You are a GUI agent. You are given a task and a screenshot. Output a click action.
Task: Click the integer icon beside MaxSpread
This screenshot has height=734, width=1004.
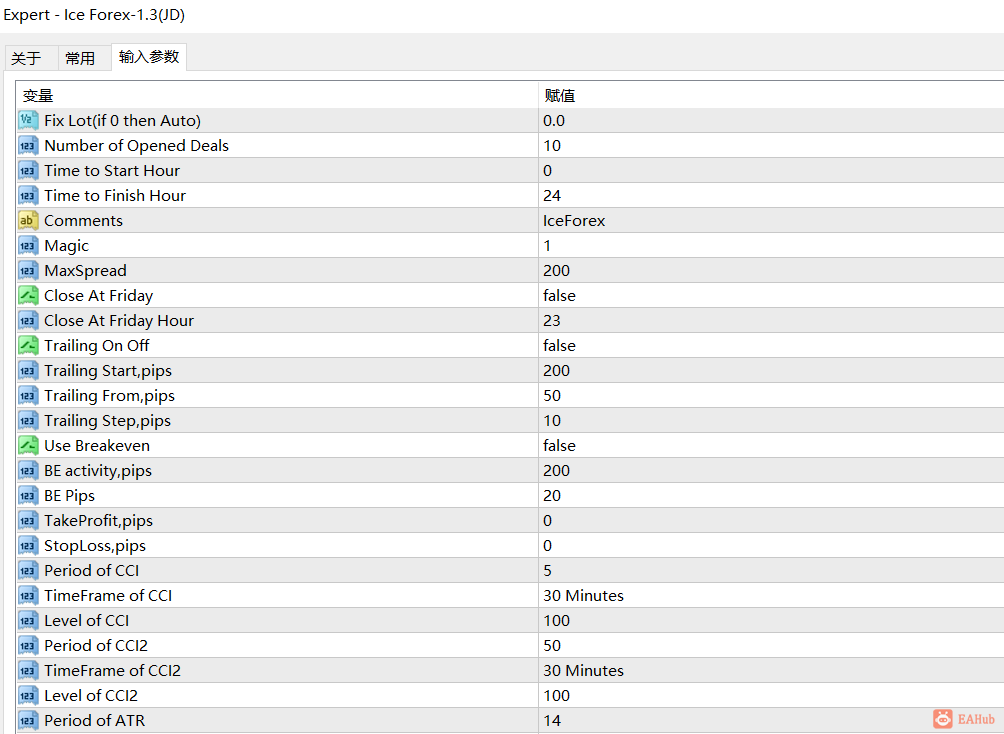tap(28, 270)
